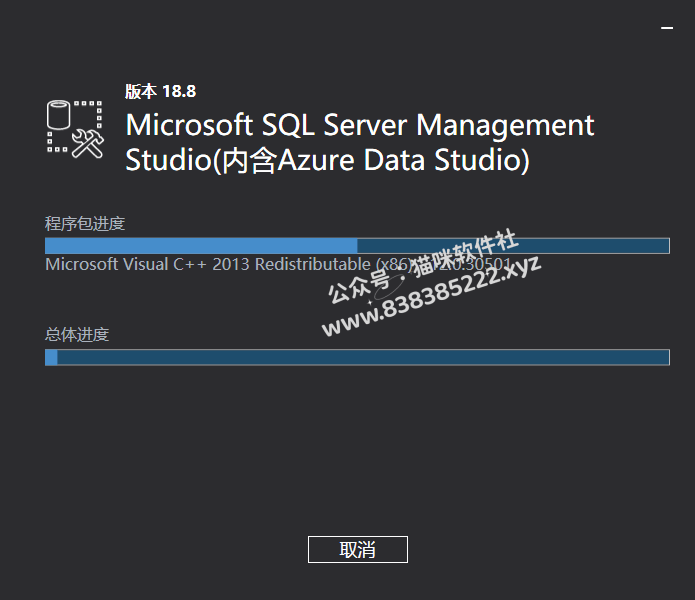Click the 总体进度 overall progress bar
695x600 pixels.
tap(357, 357)
